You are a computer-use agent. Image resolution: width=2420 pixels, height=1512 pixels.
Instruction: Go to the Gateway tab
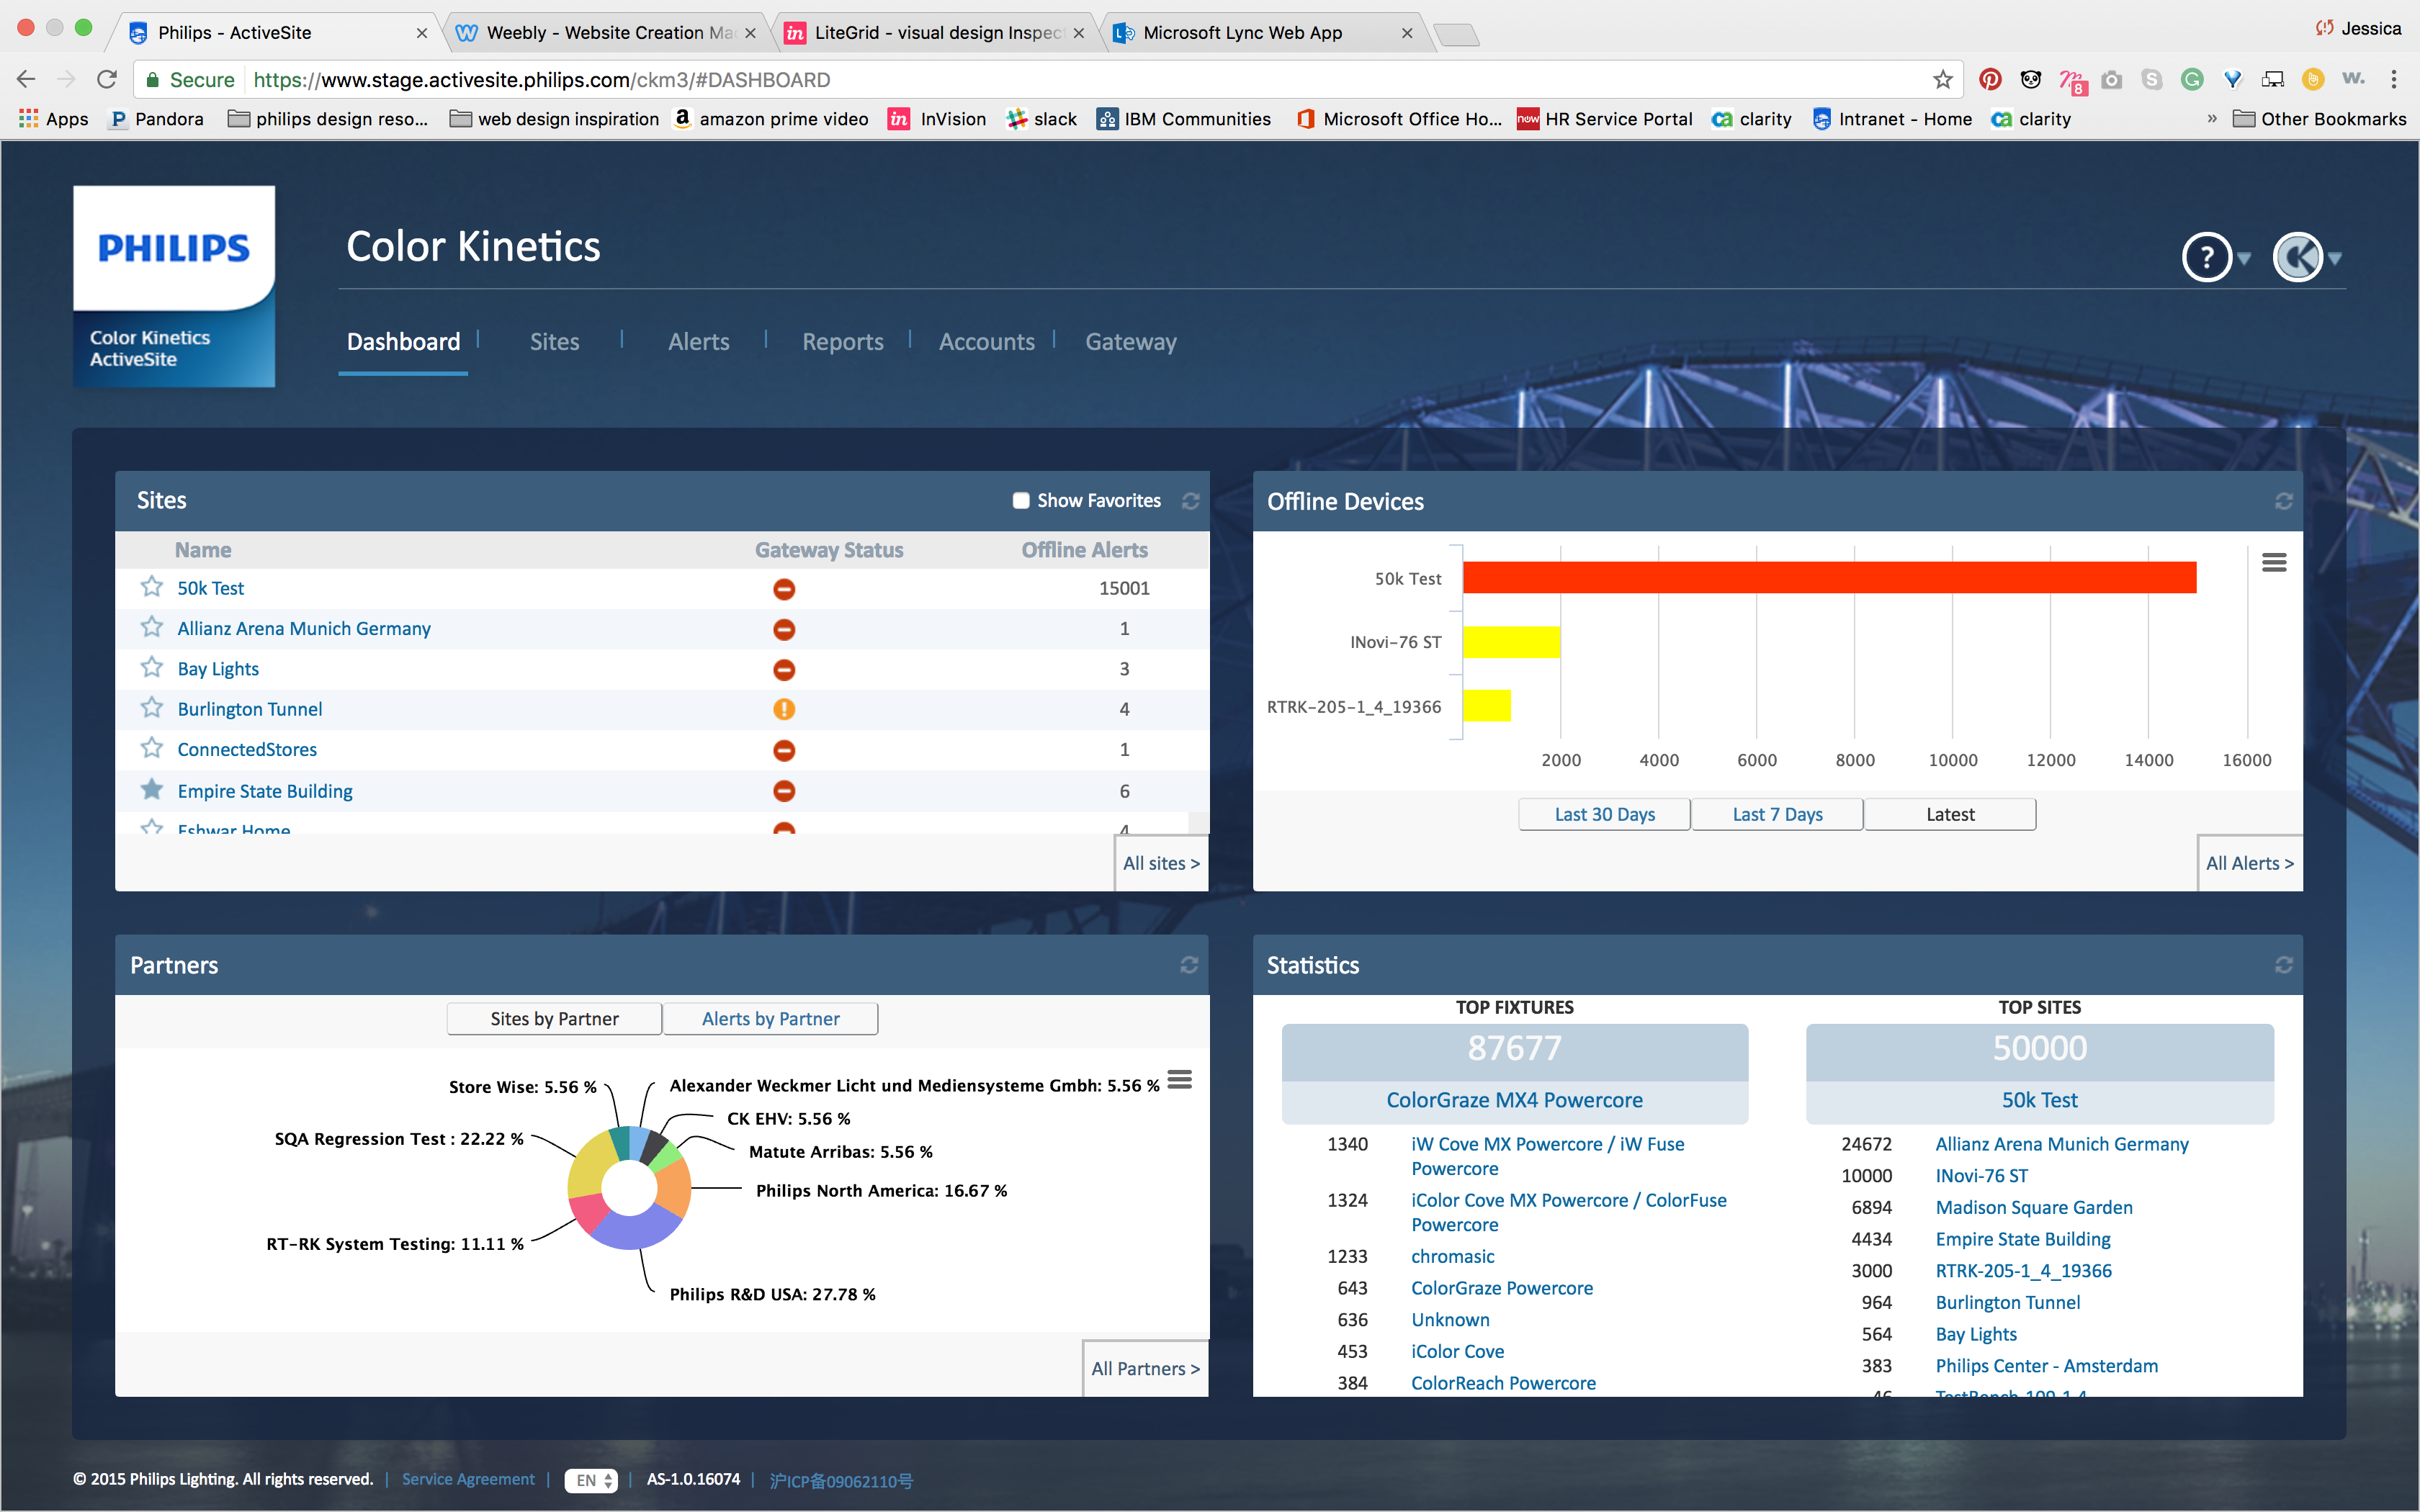1131,342
